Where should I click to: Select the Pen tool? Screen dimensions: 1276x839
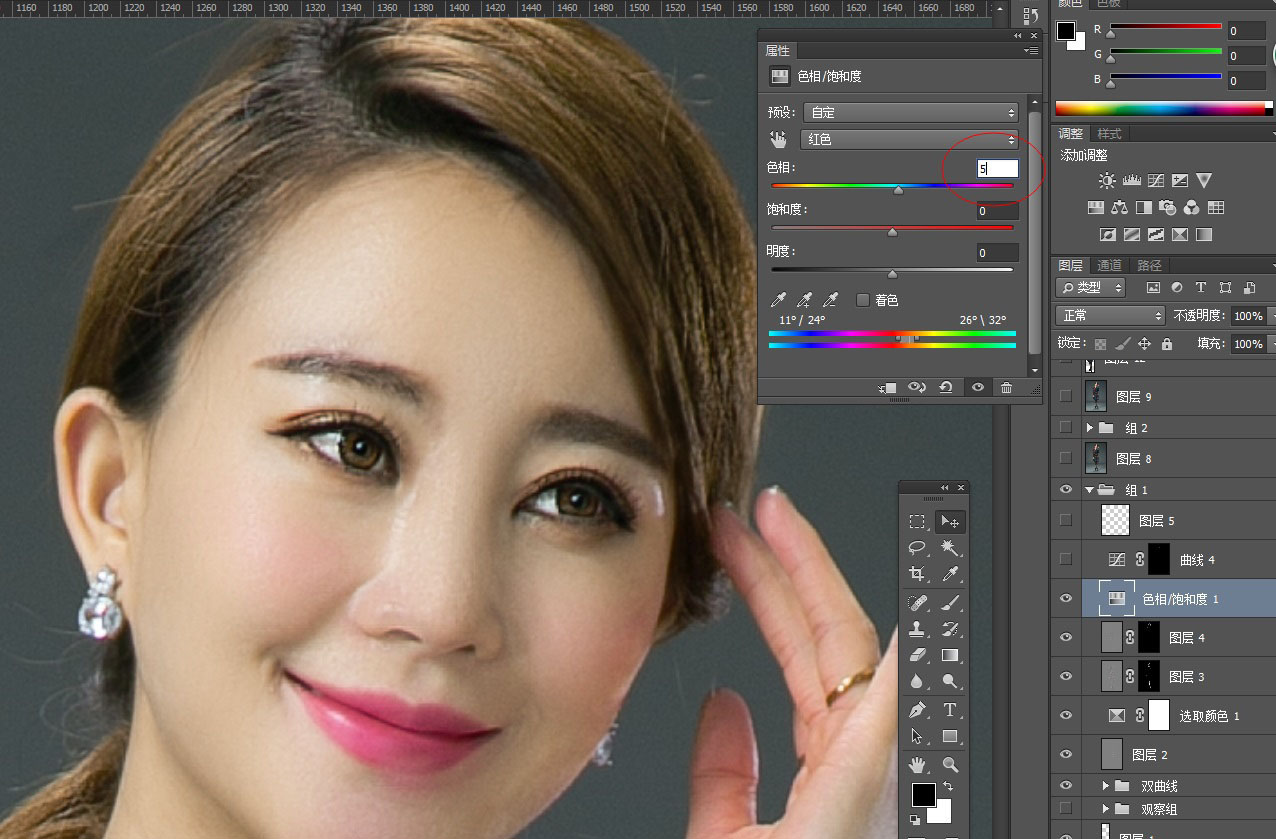917,710
